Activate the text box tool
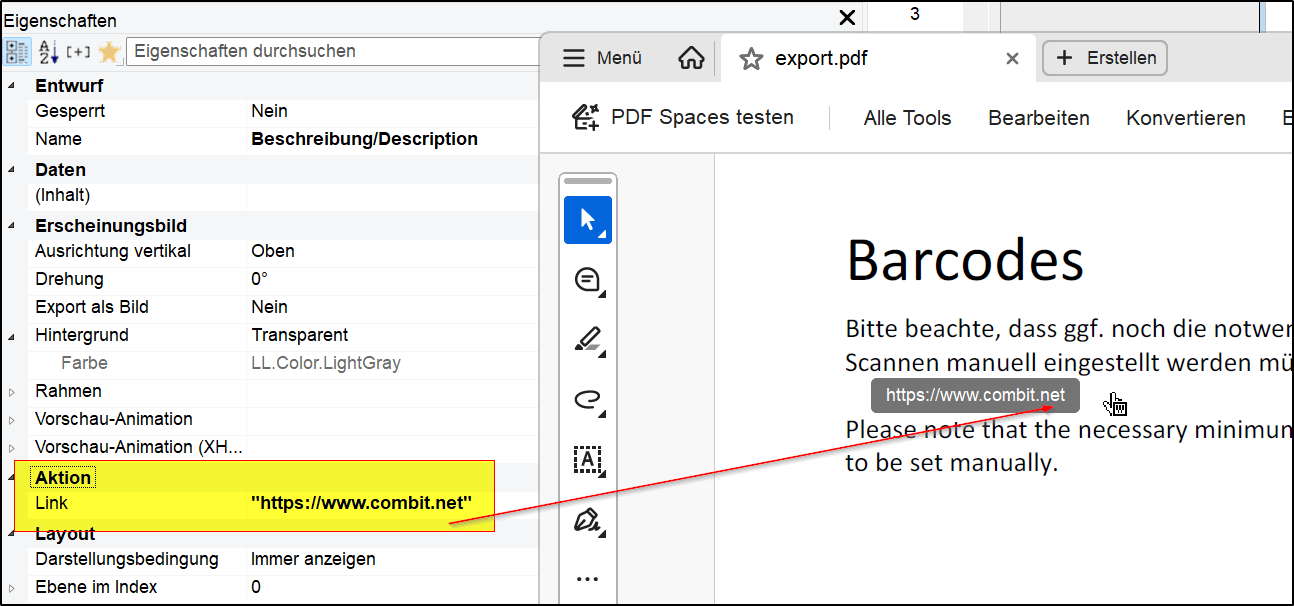 (587, 460)
